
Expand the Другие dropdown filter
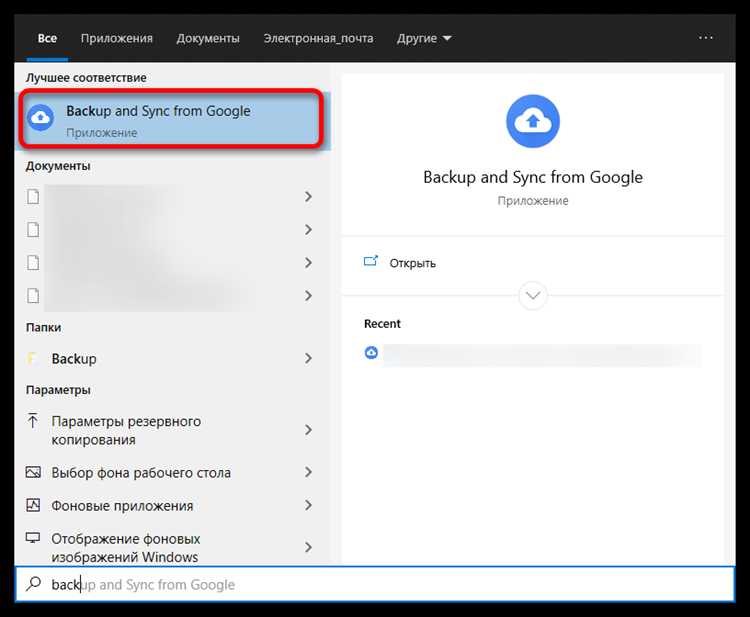click(424, 38)
